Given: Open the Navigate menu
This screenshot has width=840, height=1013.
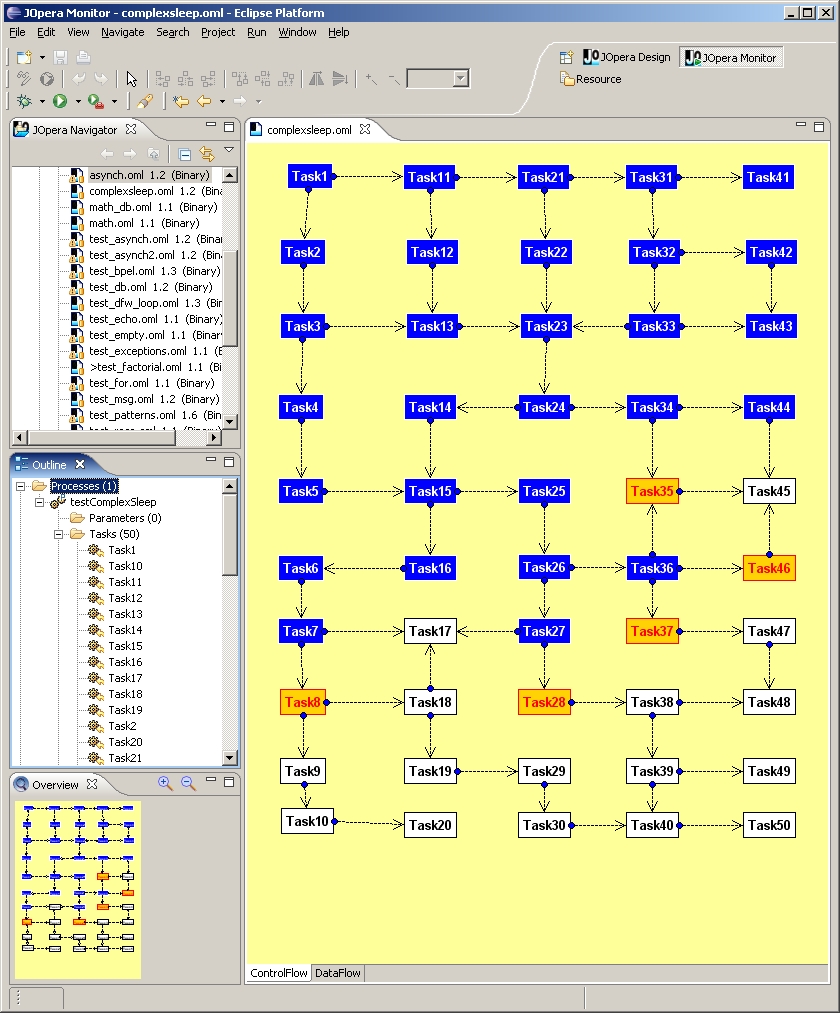Looking at the screenshot, I should (x=123, y=32).
